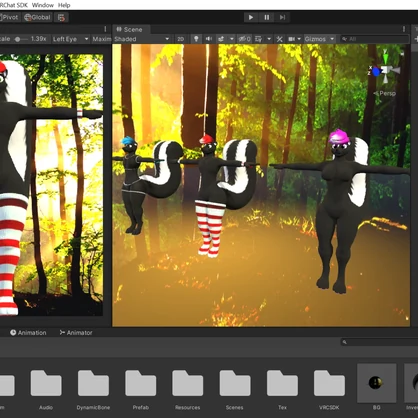Open the Shaded draw mode dropdown
This screenshot has width=418, height=418.
pyautogui.click(x=142, y=39)
